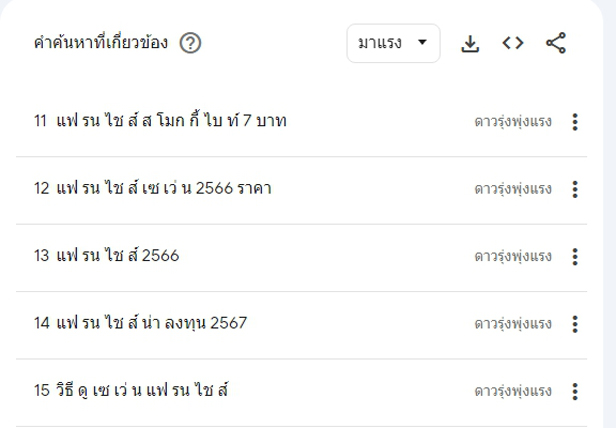Select query 15 วิธีดูเซเว่นแฟรนไชส์
Screen dimensions: 616x428
tap(131, 390)
